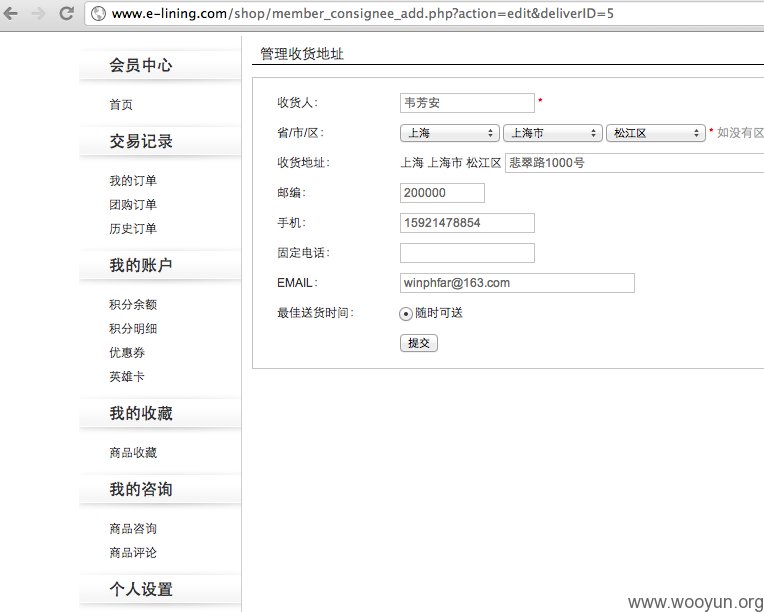764x612 pixels.
Task: Click the 提交 submit button
Action: pyautogui.click(x=419, y=343)
